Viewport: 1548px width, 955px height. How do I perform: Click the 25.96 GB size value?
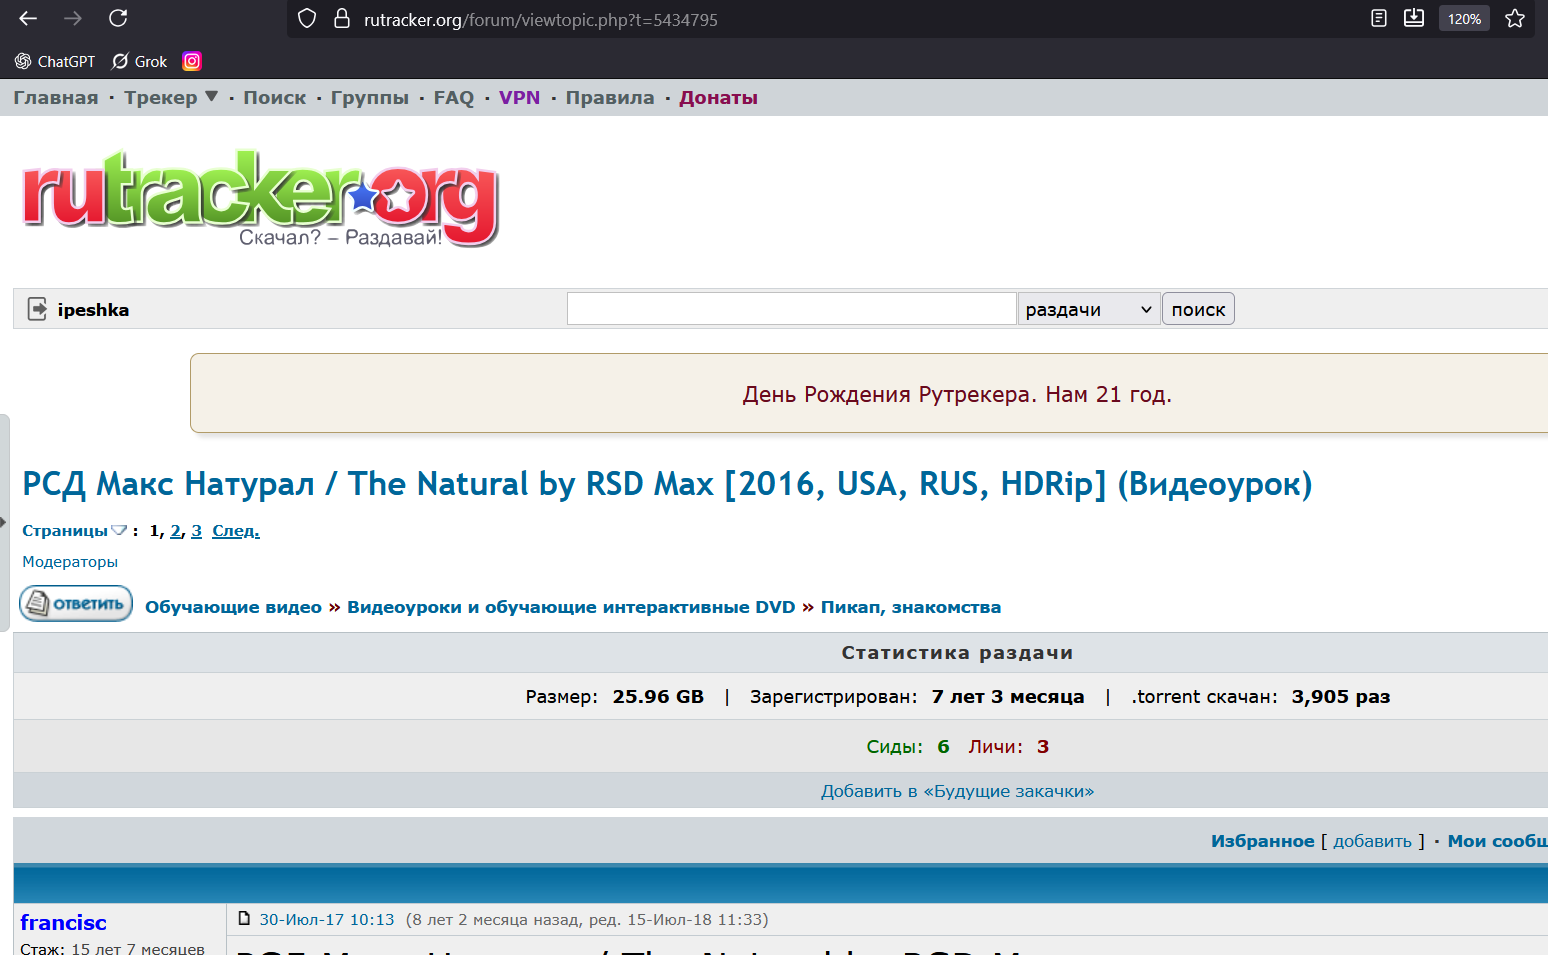pyautogui.click(x=658, y=697)
